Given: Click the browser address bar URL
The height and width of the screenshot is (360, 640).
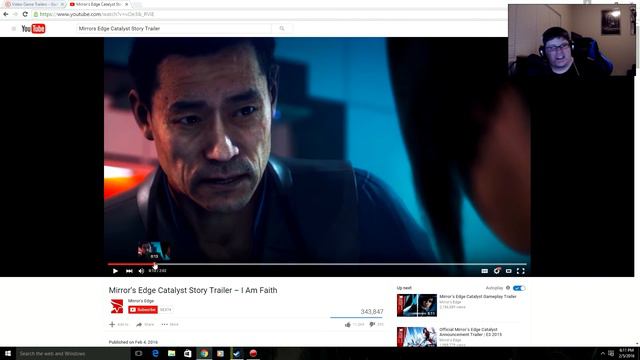Looking at the screenshot, I should pyautogui.click(x=97, y=14).
